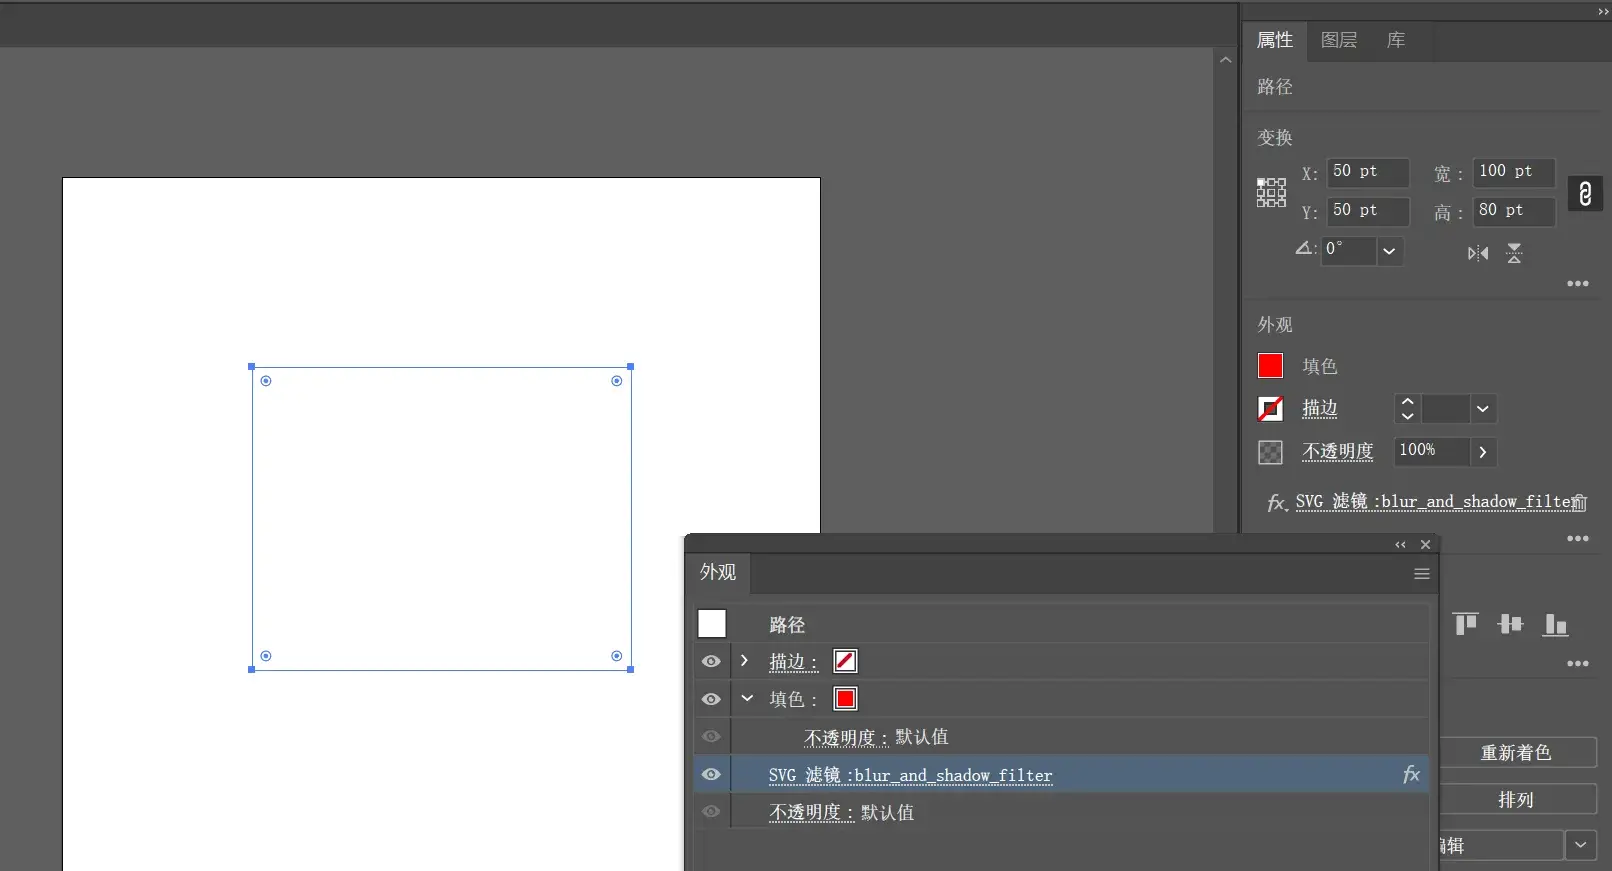Toggle visibility of the fill 不透明度 row

point(711,737)
